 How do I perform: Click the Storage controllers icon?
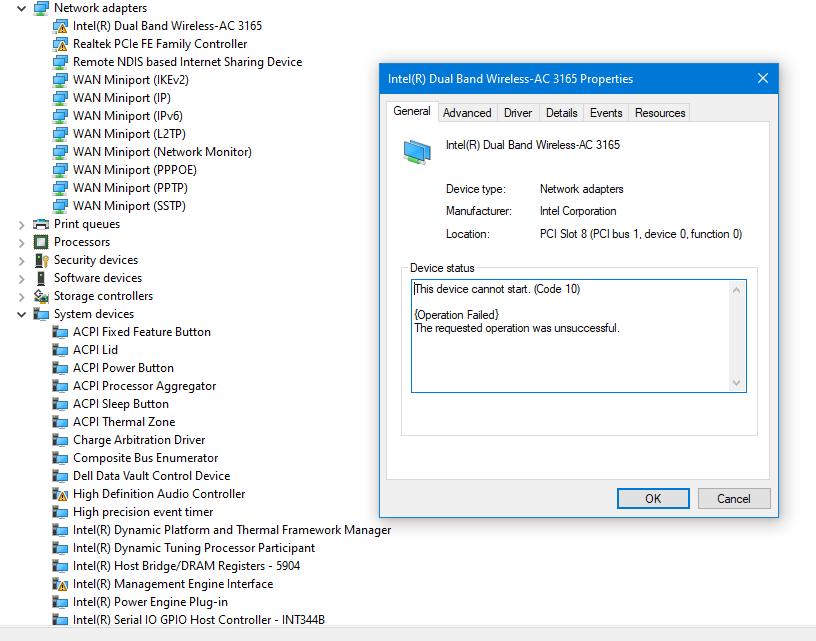(x=41, y=296)
